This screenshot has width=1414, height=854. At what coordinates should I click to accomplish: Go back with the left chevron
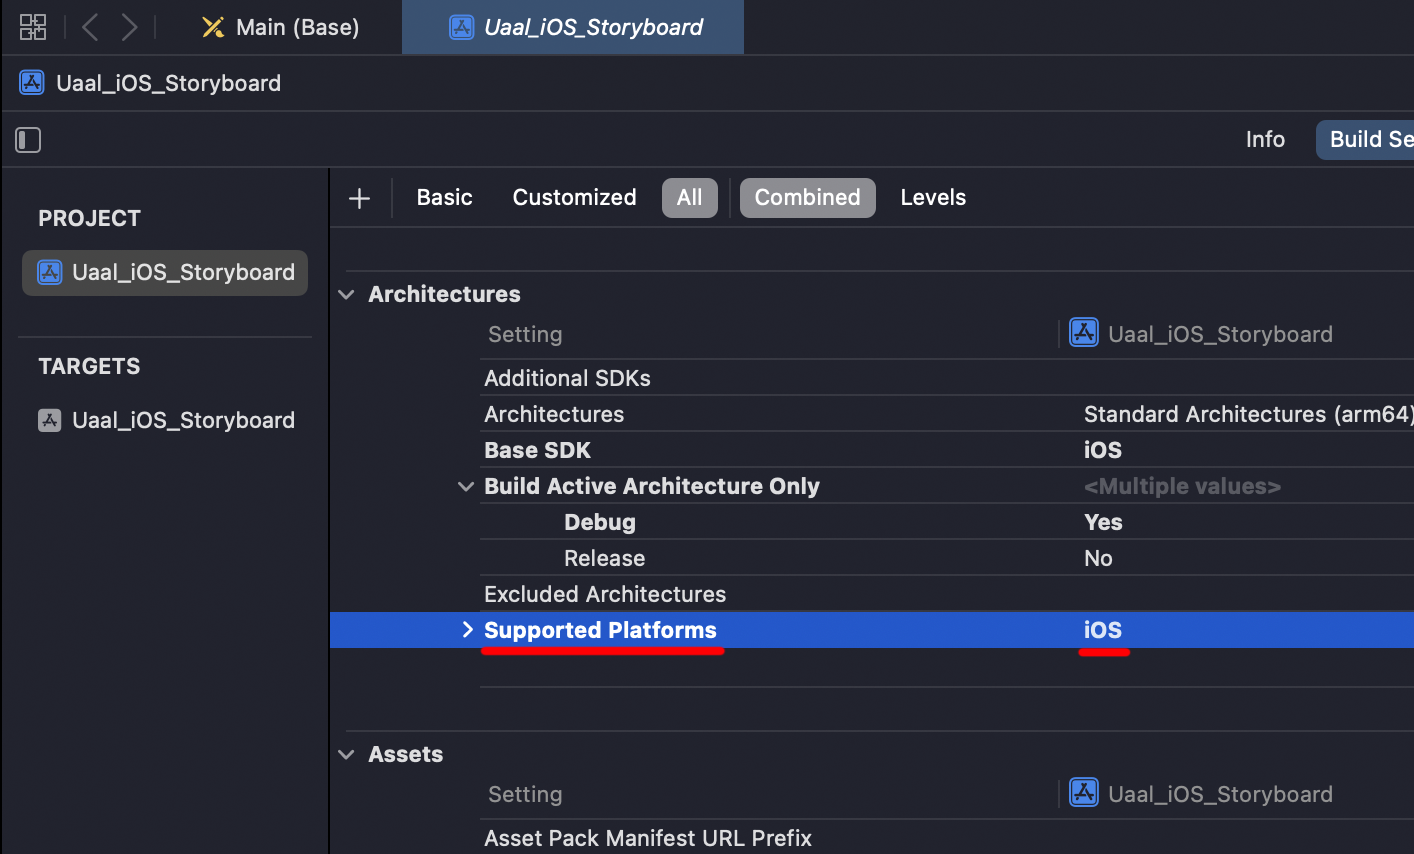pos(90,27)
